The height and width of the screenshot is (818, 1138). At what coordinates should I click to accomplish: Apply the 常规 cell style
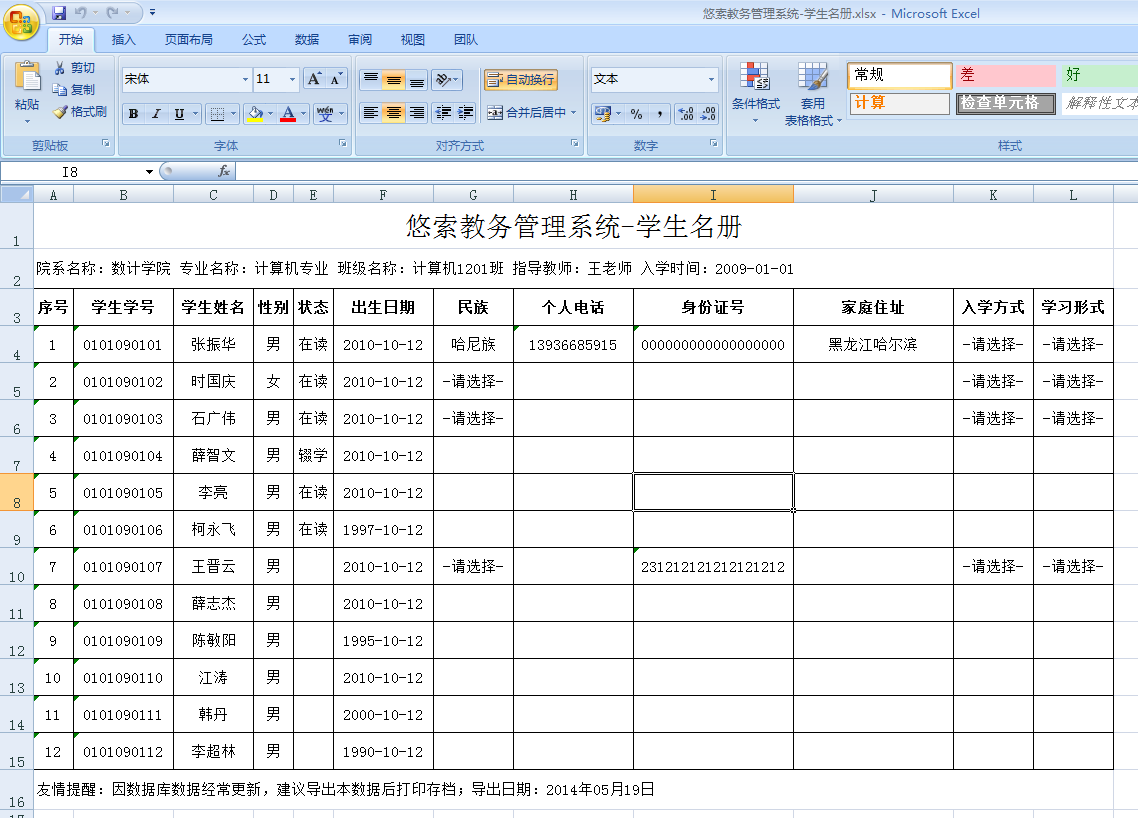click(899, 75)
